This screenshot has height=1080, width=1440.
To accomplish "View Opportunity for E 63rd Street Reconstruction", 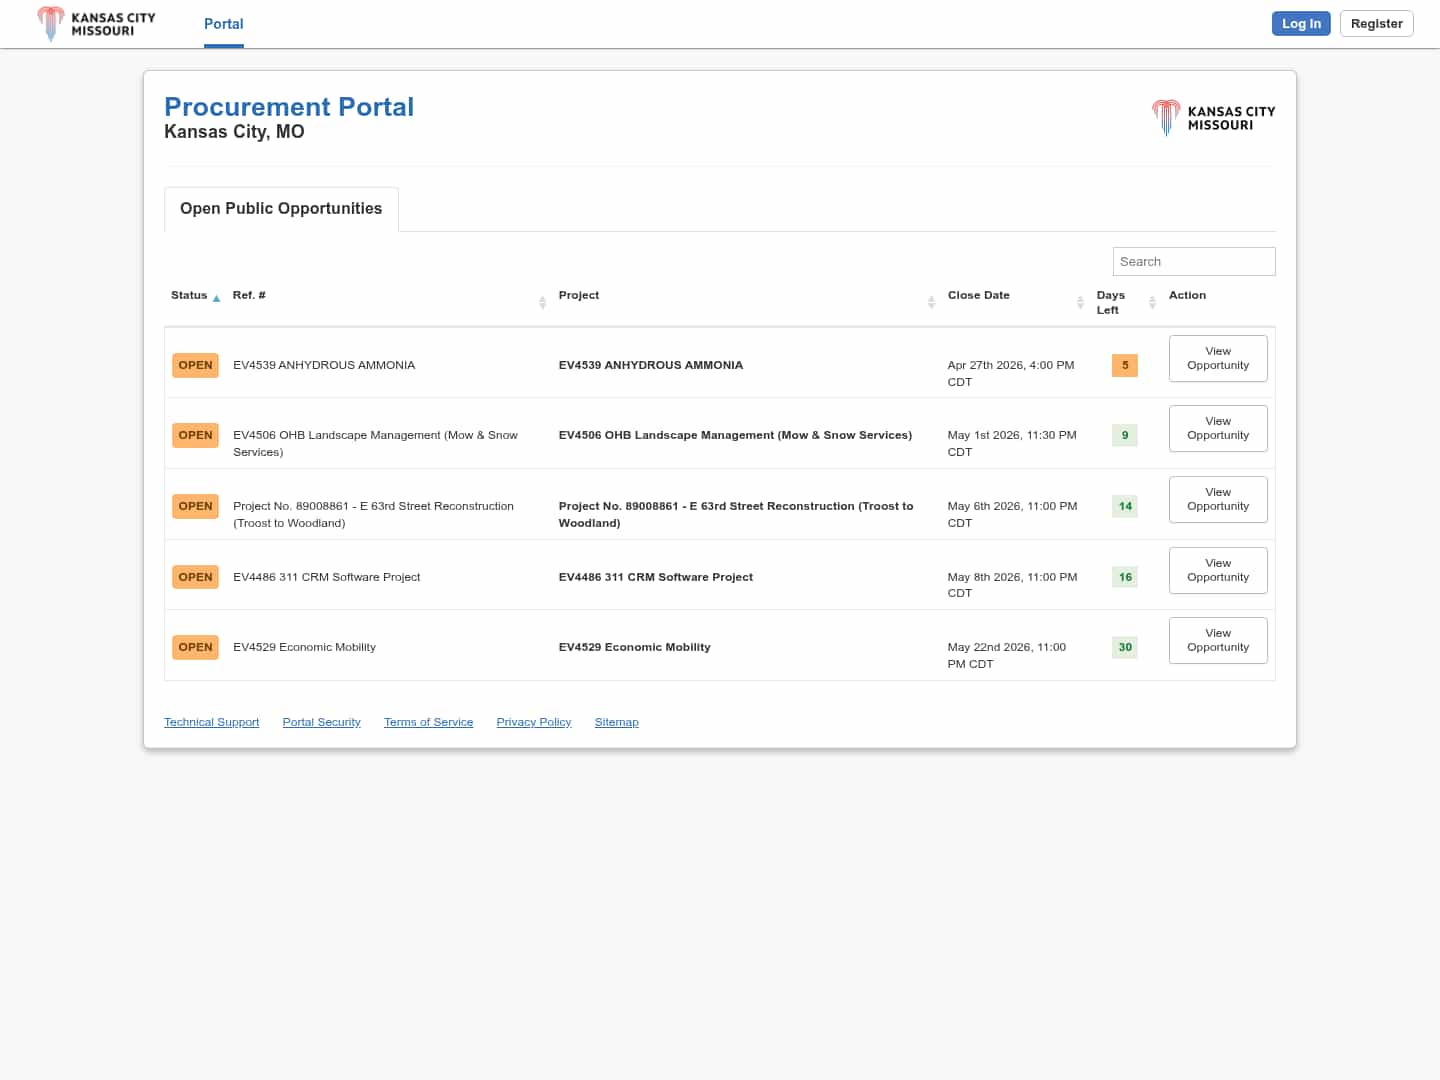I will tap(1217, 499).
